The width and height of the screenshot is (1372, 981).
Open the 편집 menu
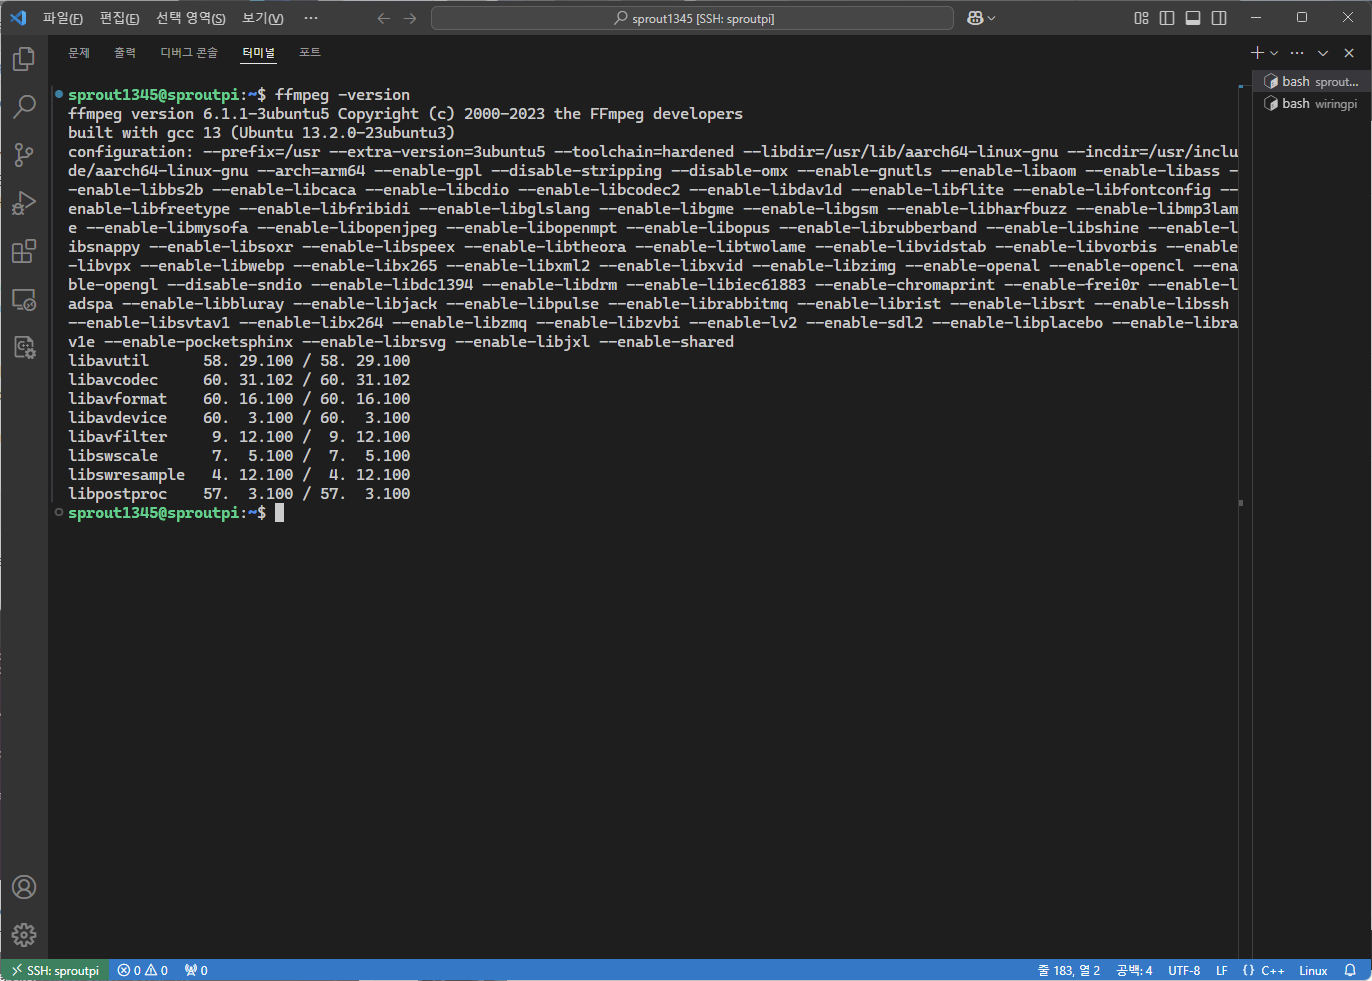[x=120, y=18]
